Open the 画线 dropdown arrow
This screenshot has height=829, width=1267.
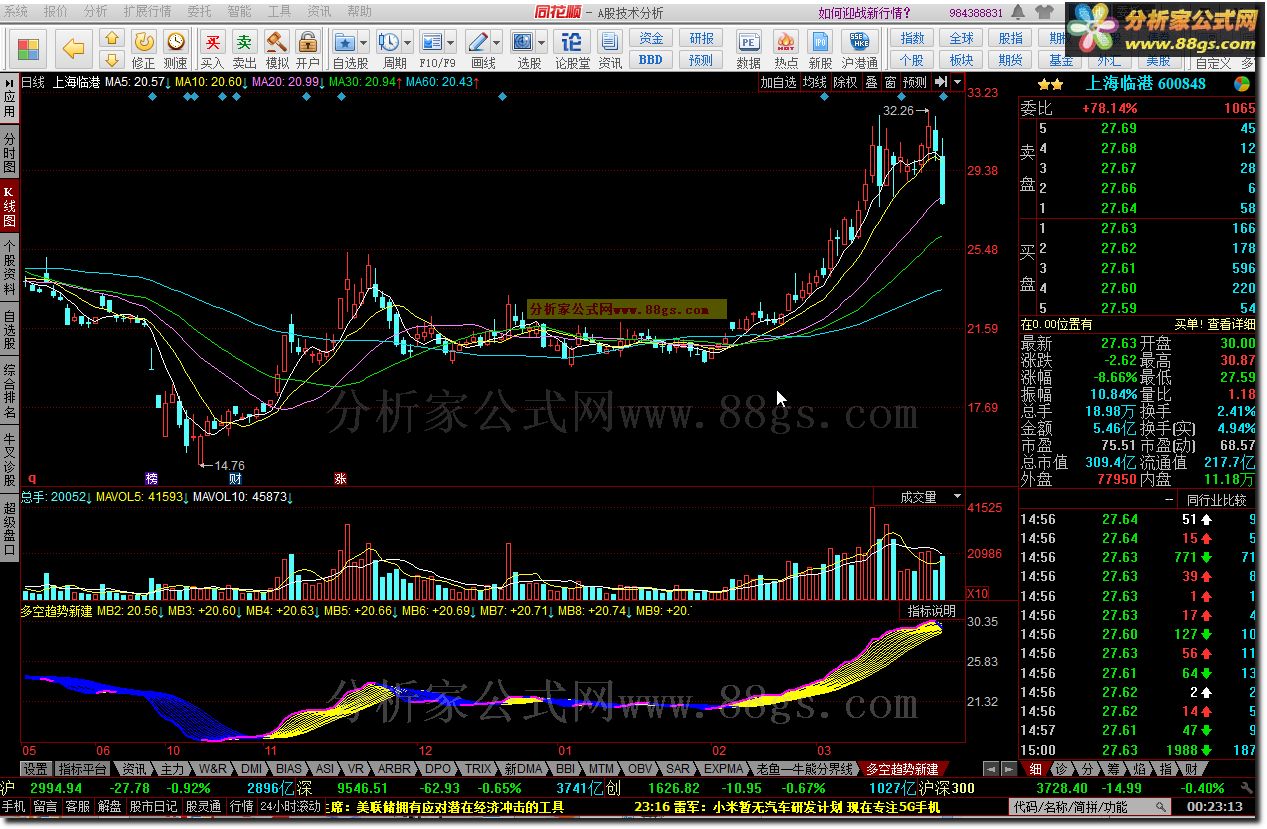click(x=496, y=42)
